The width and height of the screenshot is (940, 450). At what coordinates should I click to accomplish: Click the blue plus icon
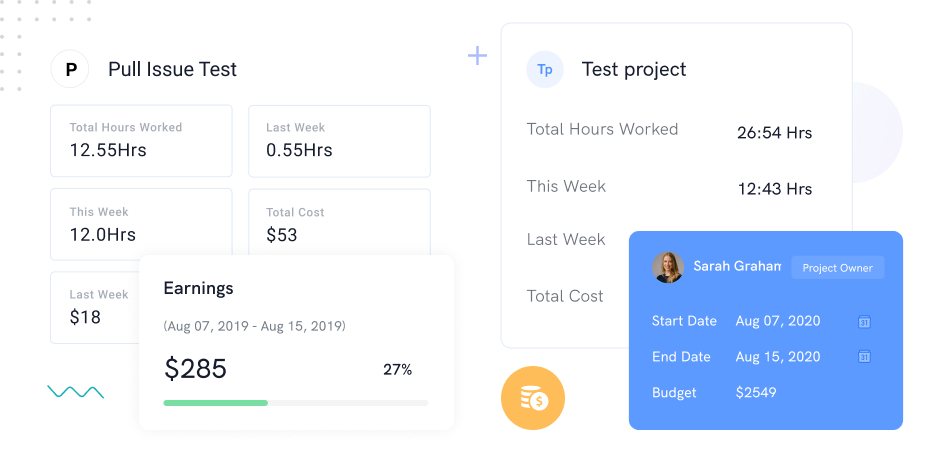478,56
